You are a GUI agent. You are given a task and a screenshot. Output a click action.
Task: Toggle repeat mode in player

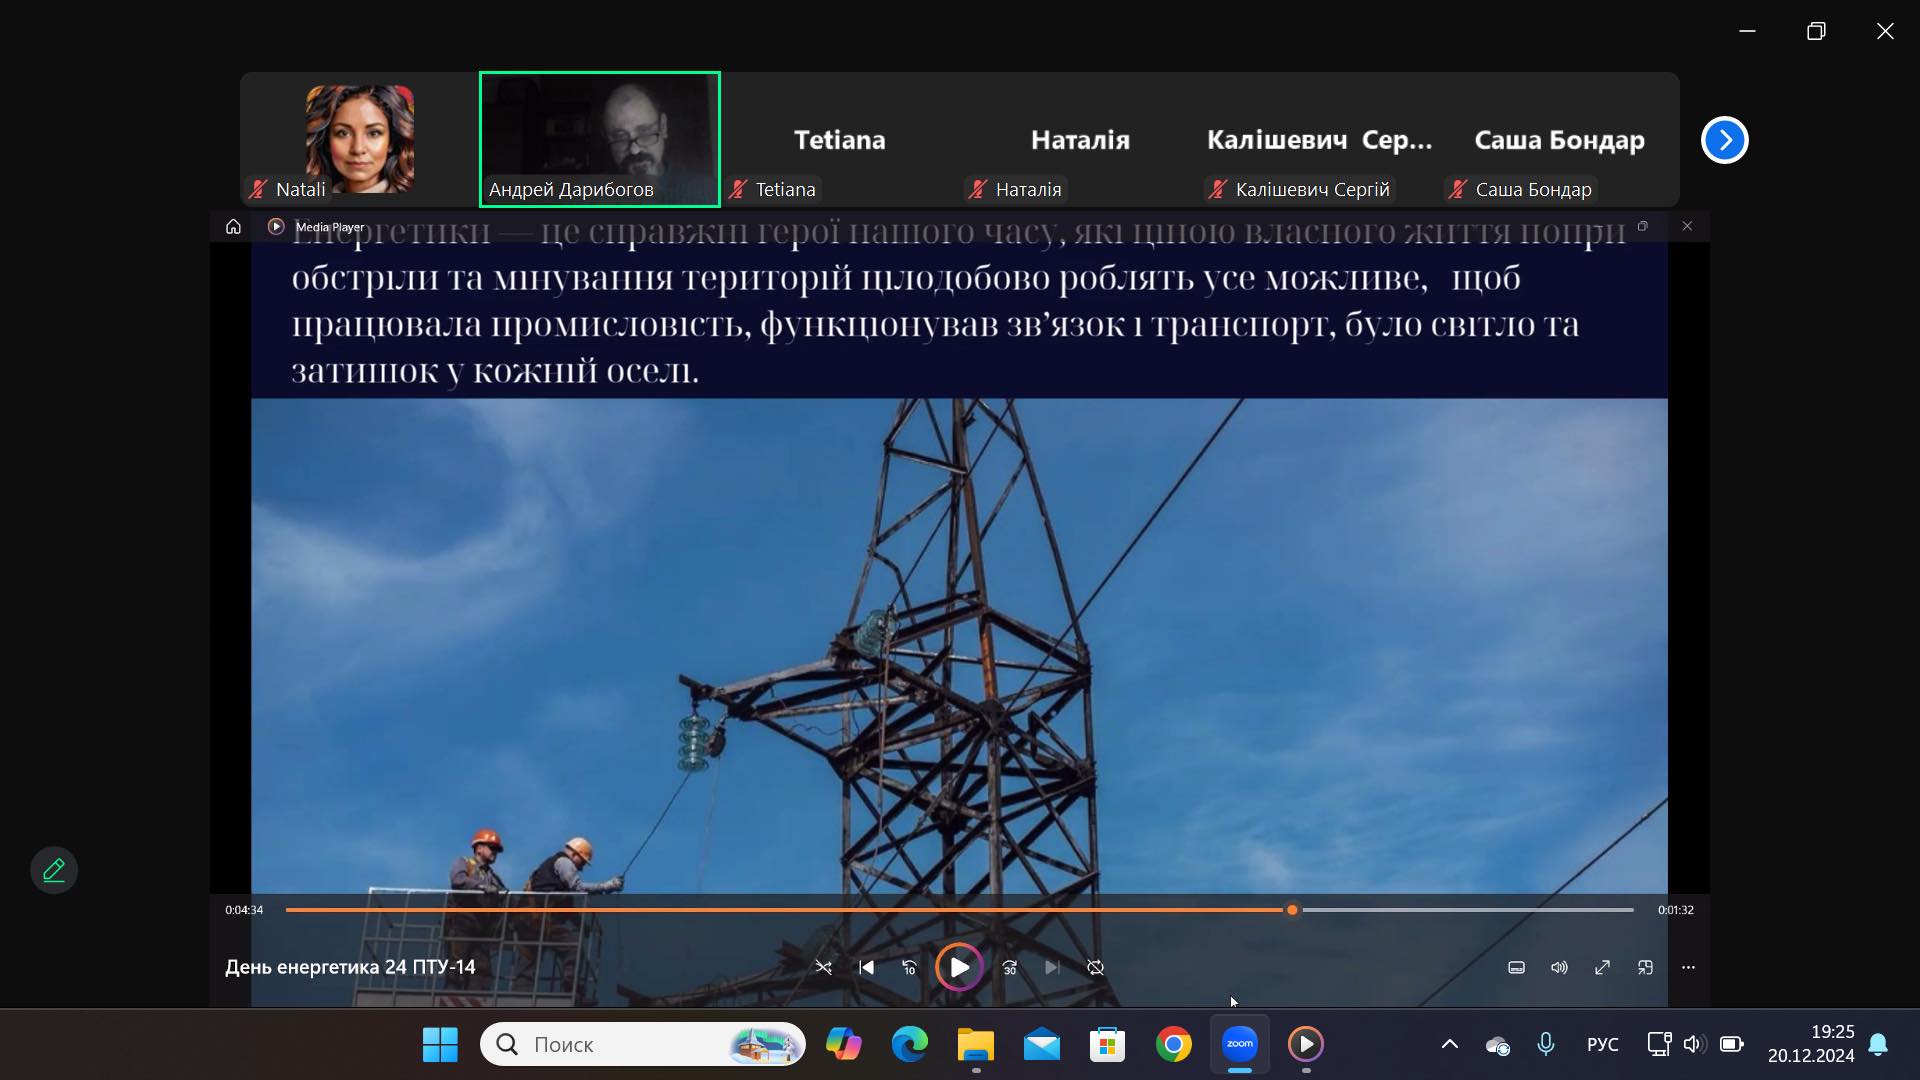click(1096, 967)
